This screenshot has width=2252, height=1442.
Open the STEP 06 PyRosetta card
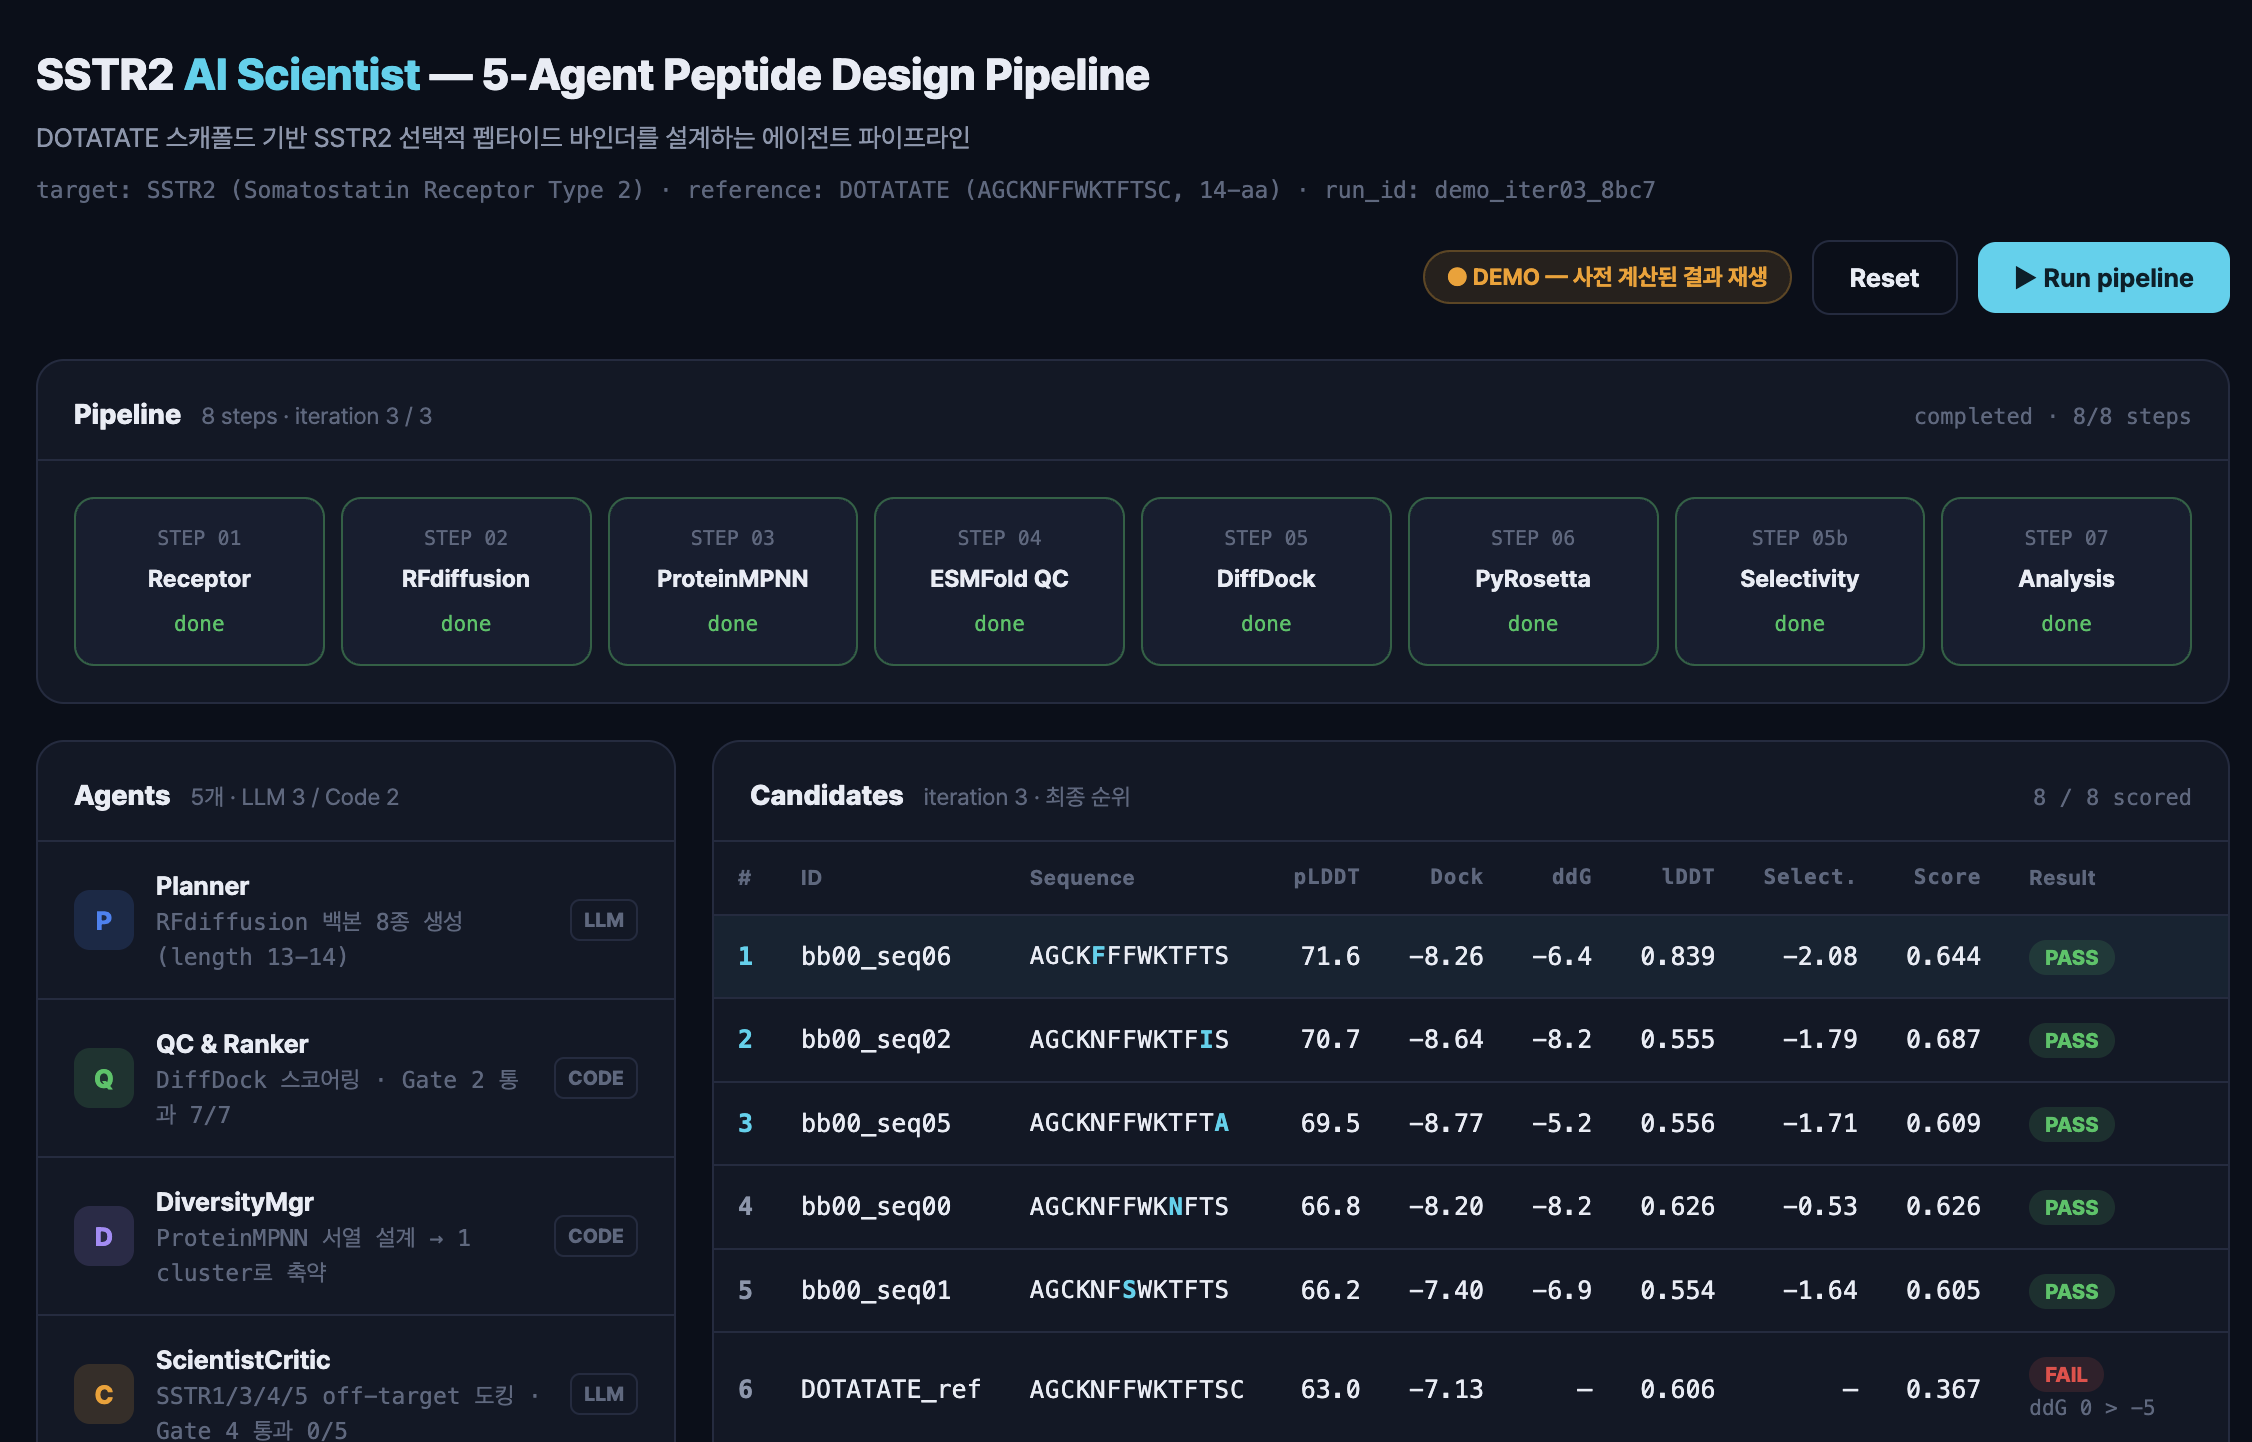click(1533, 581)
